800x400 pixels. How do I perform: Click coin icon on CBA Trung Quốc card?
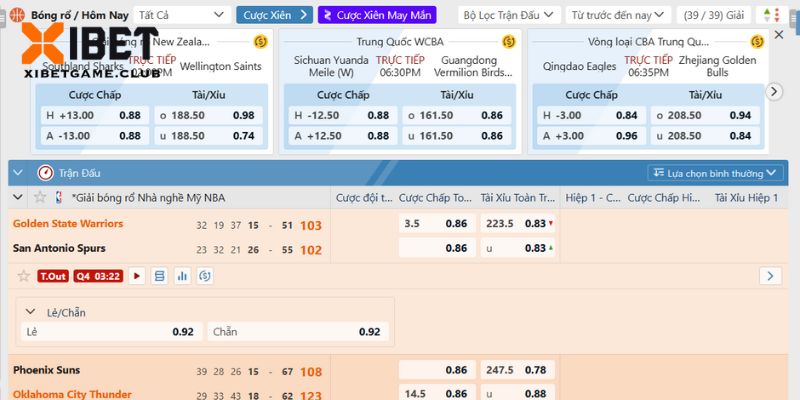coord(757,41)
